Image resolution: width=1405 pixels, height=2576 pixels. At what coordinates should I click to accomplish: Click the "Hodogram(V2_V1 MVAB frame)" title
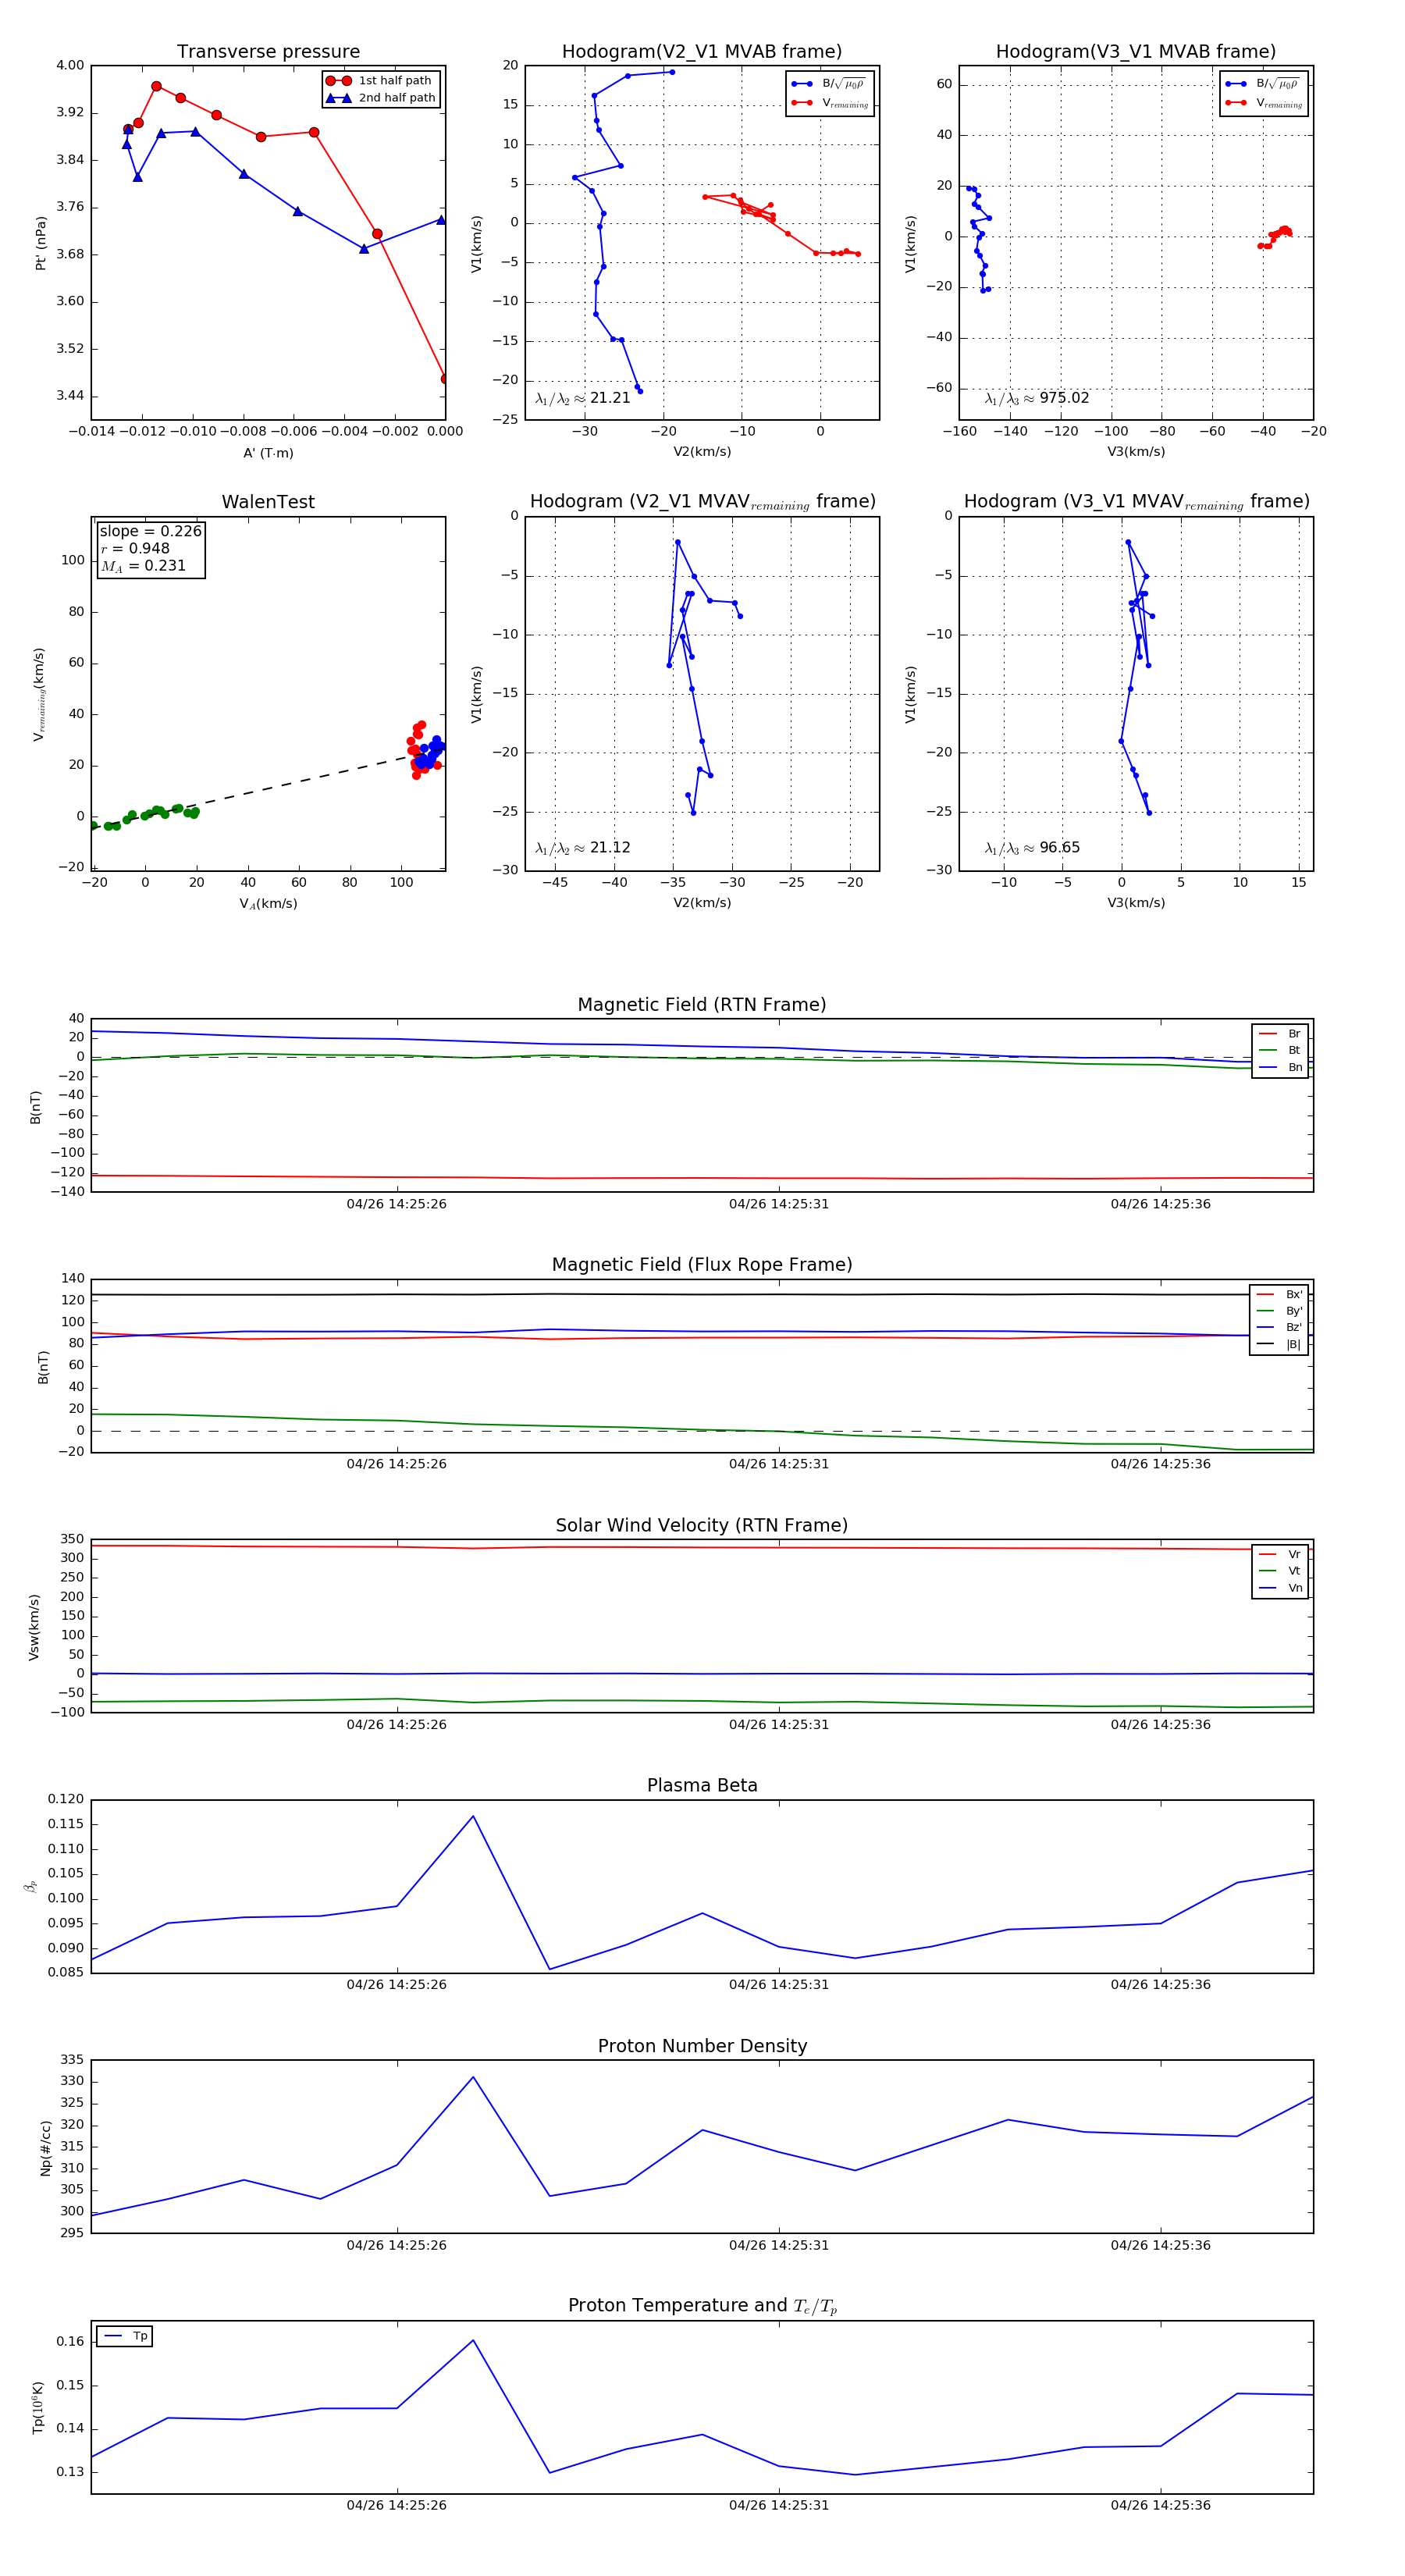click(x=702, y=52)
